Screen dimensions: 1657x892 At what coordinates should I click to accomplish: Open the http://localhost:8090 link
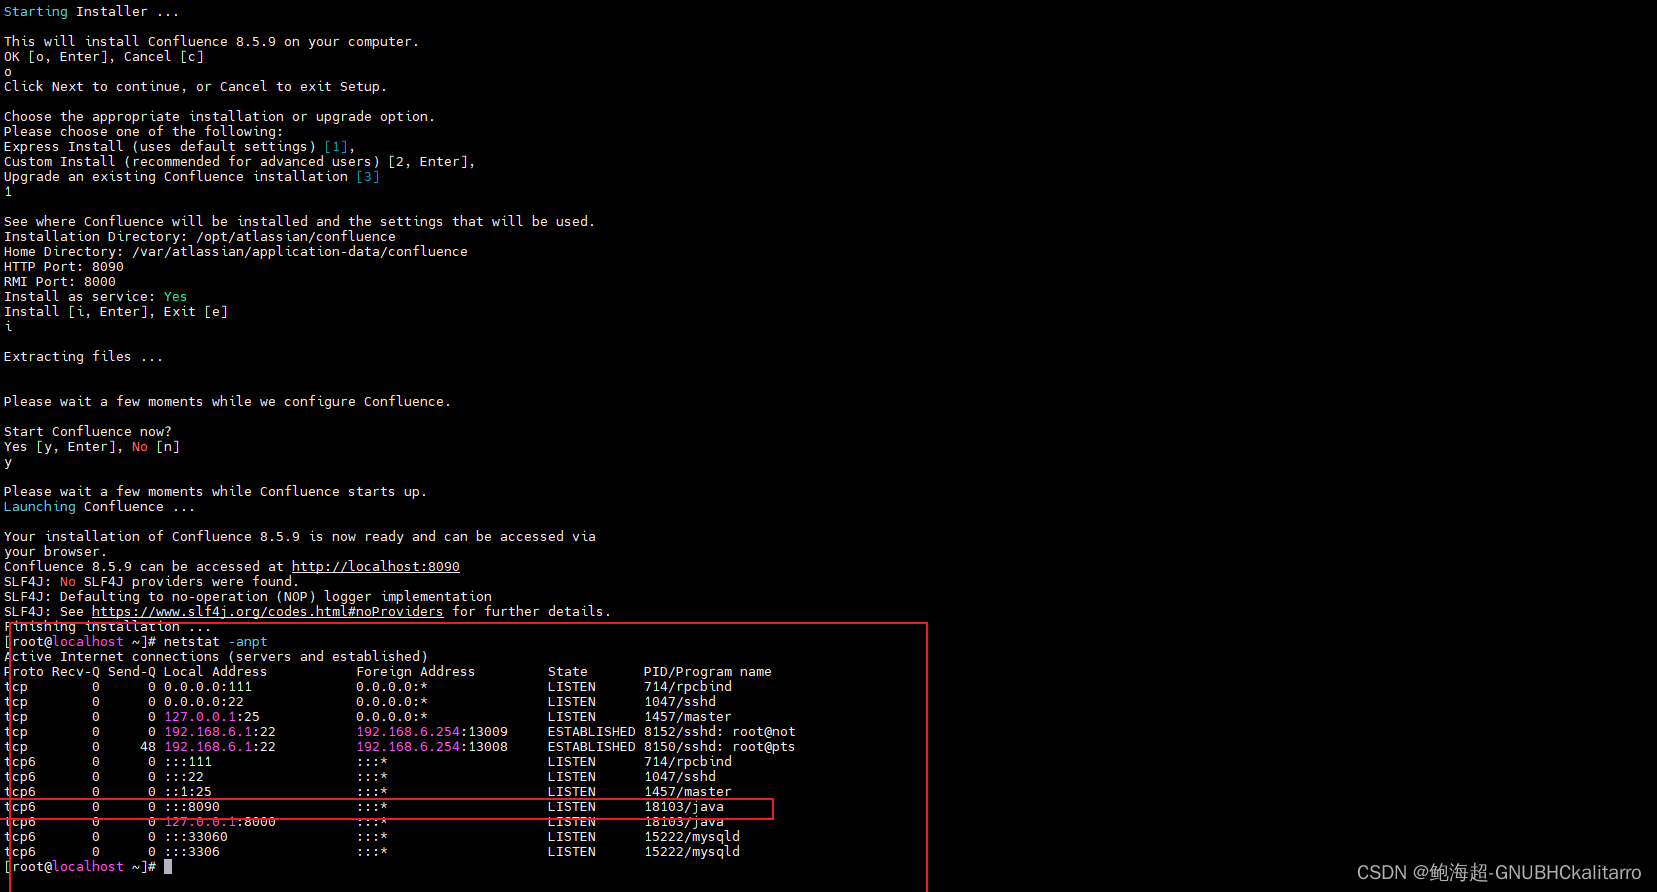click(376, 566)
